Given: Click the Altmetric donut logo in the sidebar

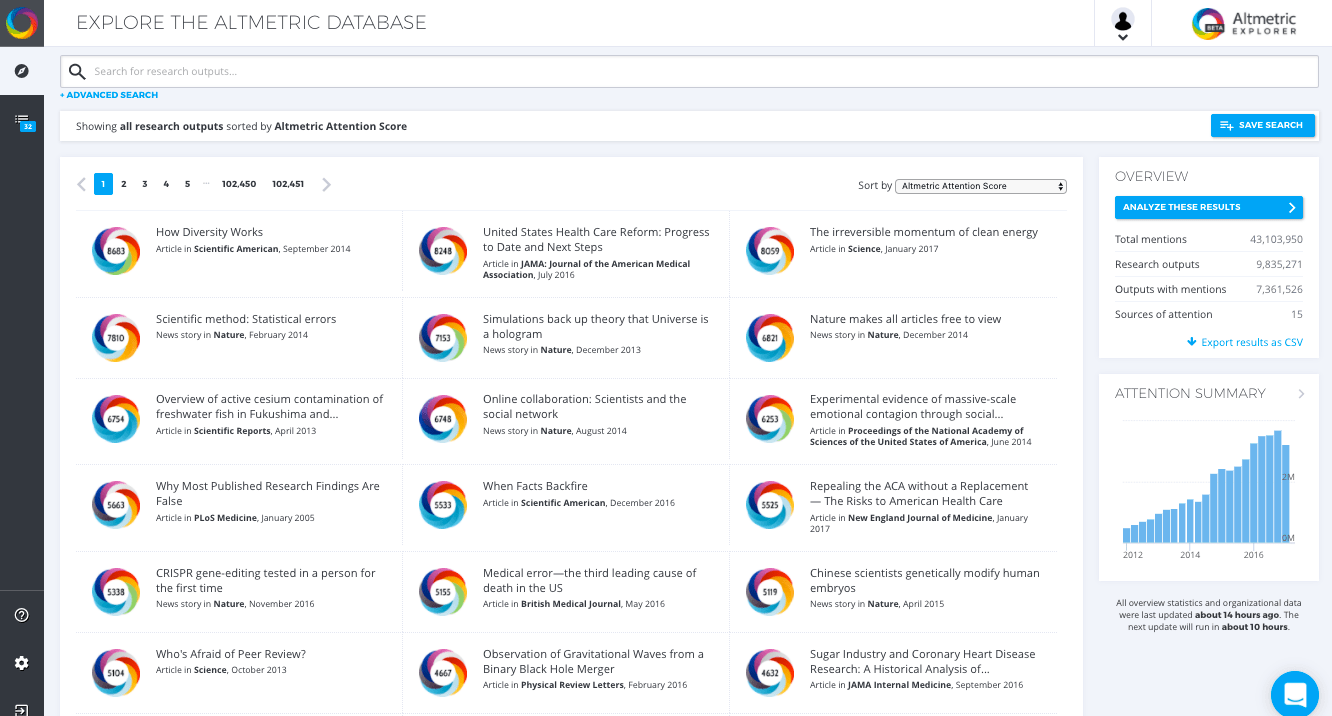Looking at the screenshot, I should tap(21, 23).
